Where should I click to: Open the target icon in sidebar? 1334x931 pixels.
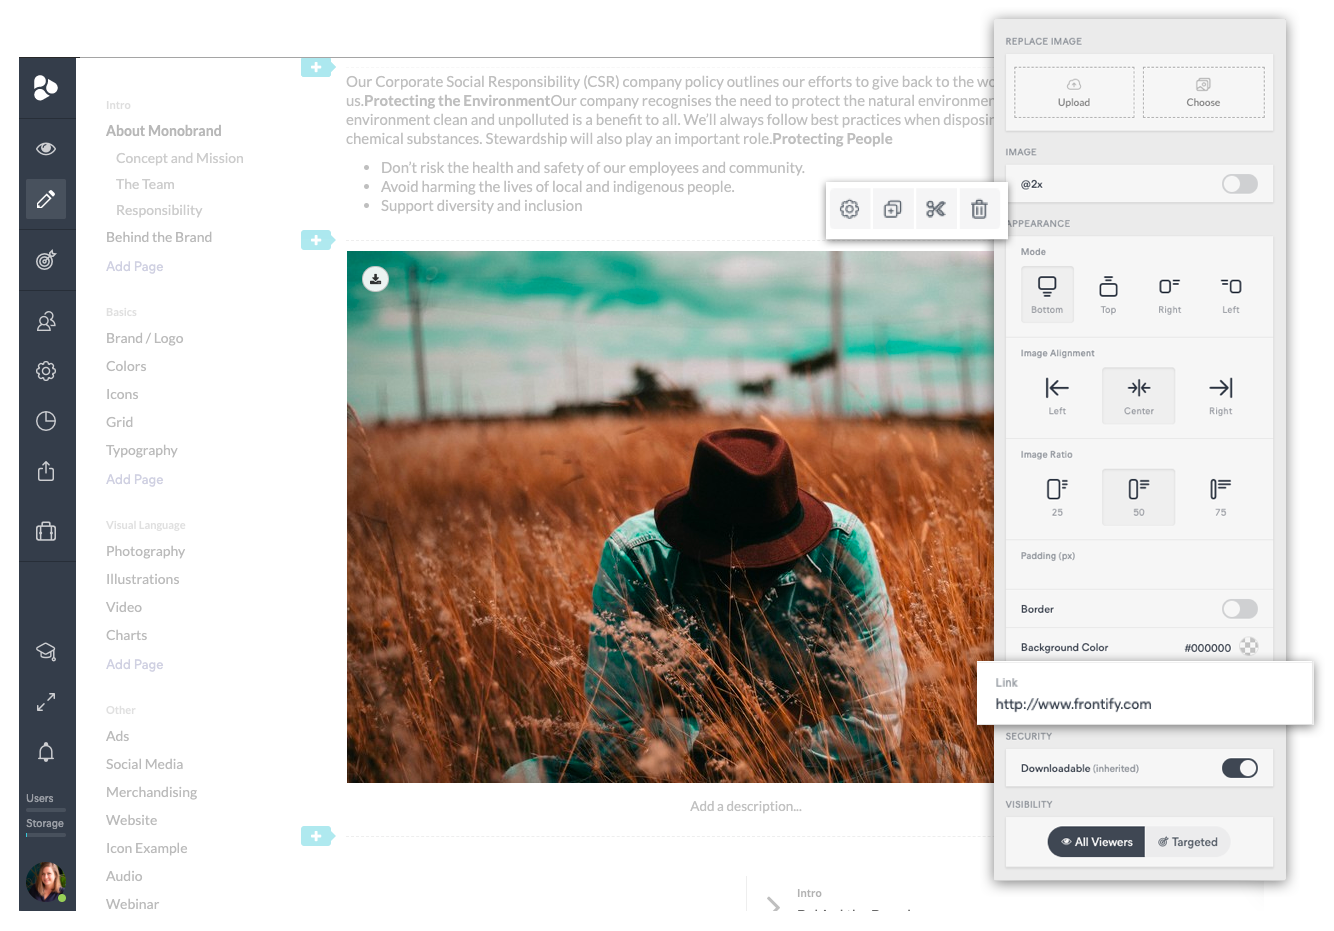tap(46, 260)
